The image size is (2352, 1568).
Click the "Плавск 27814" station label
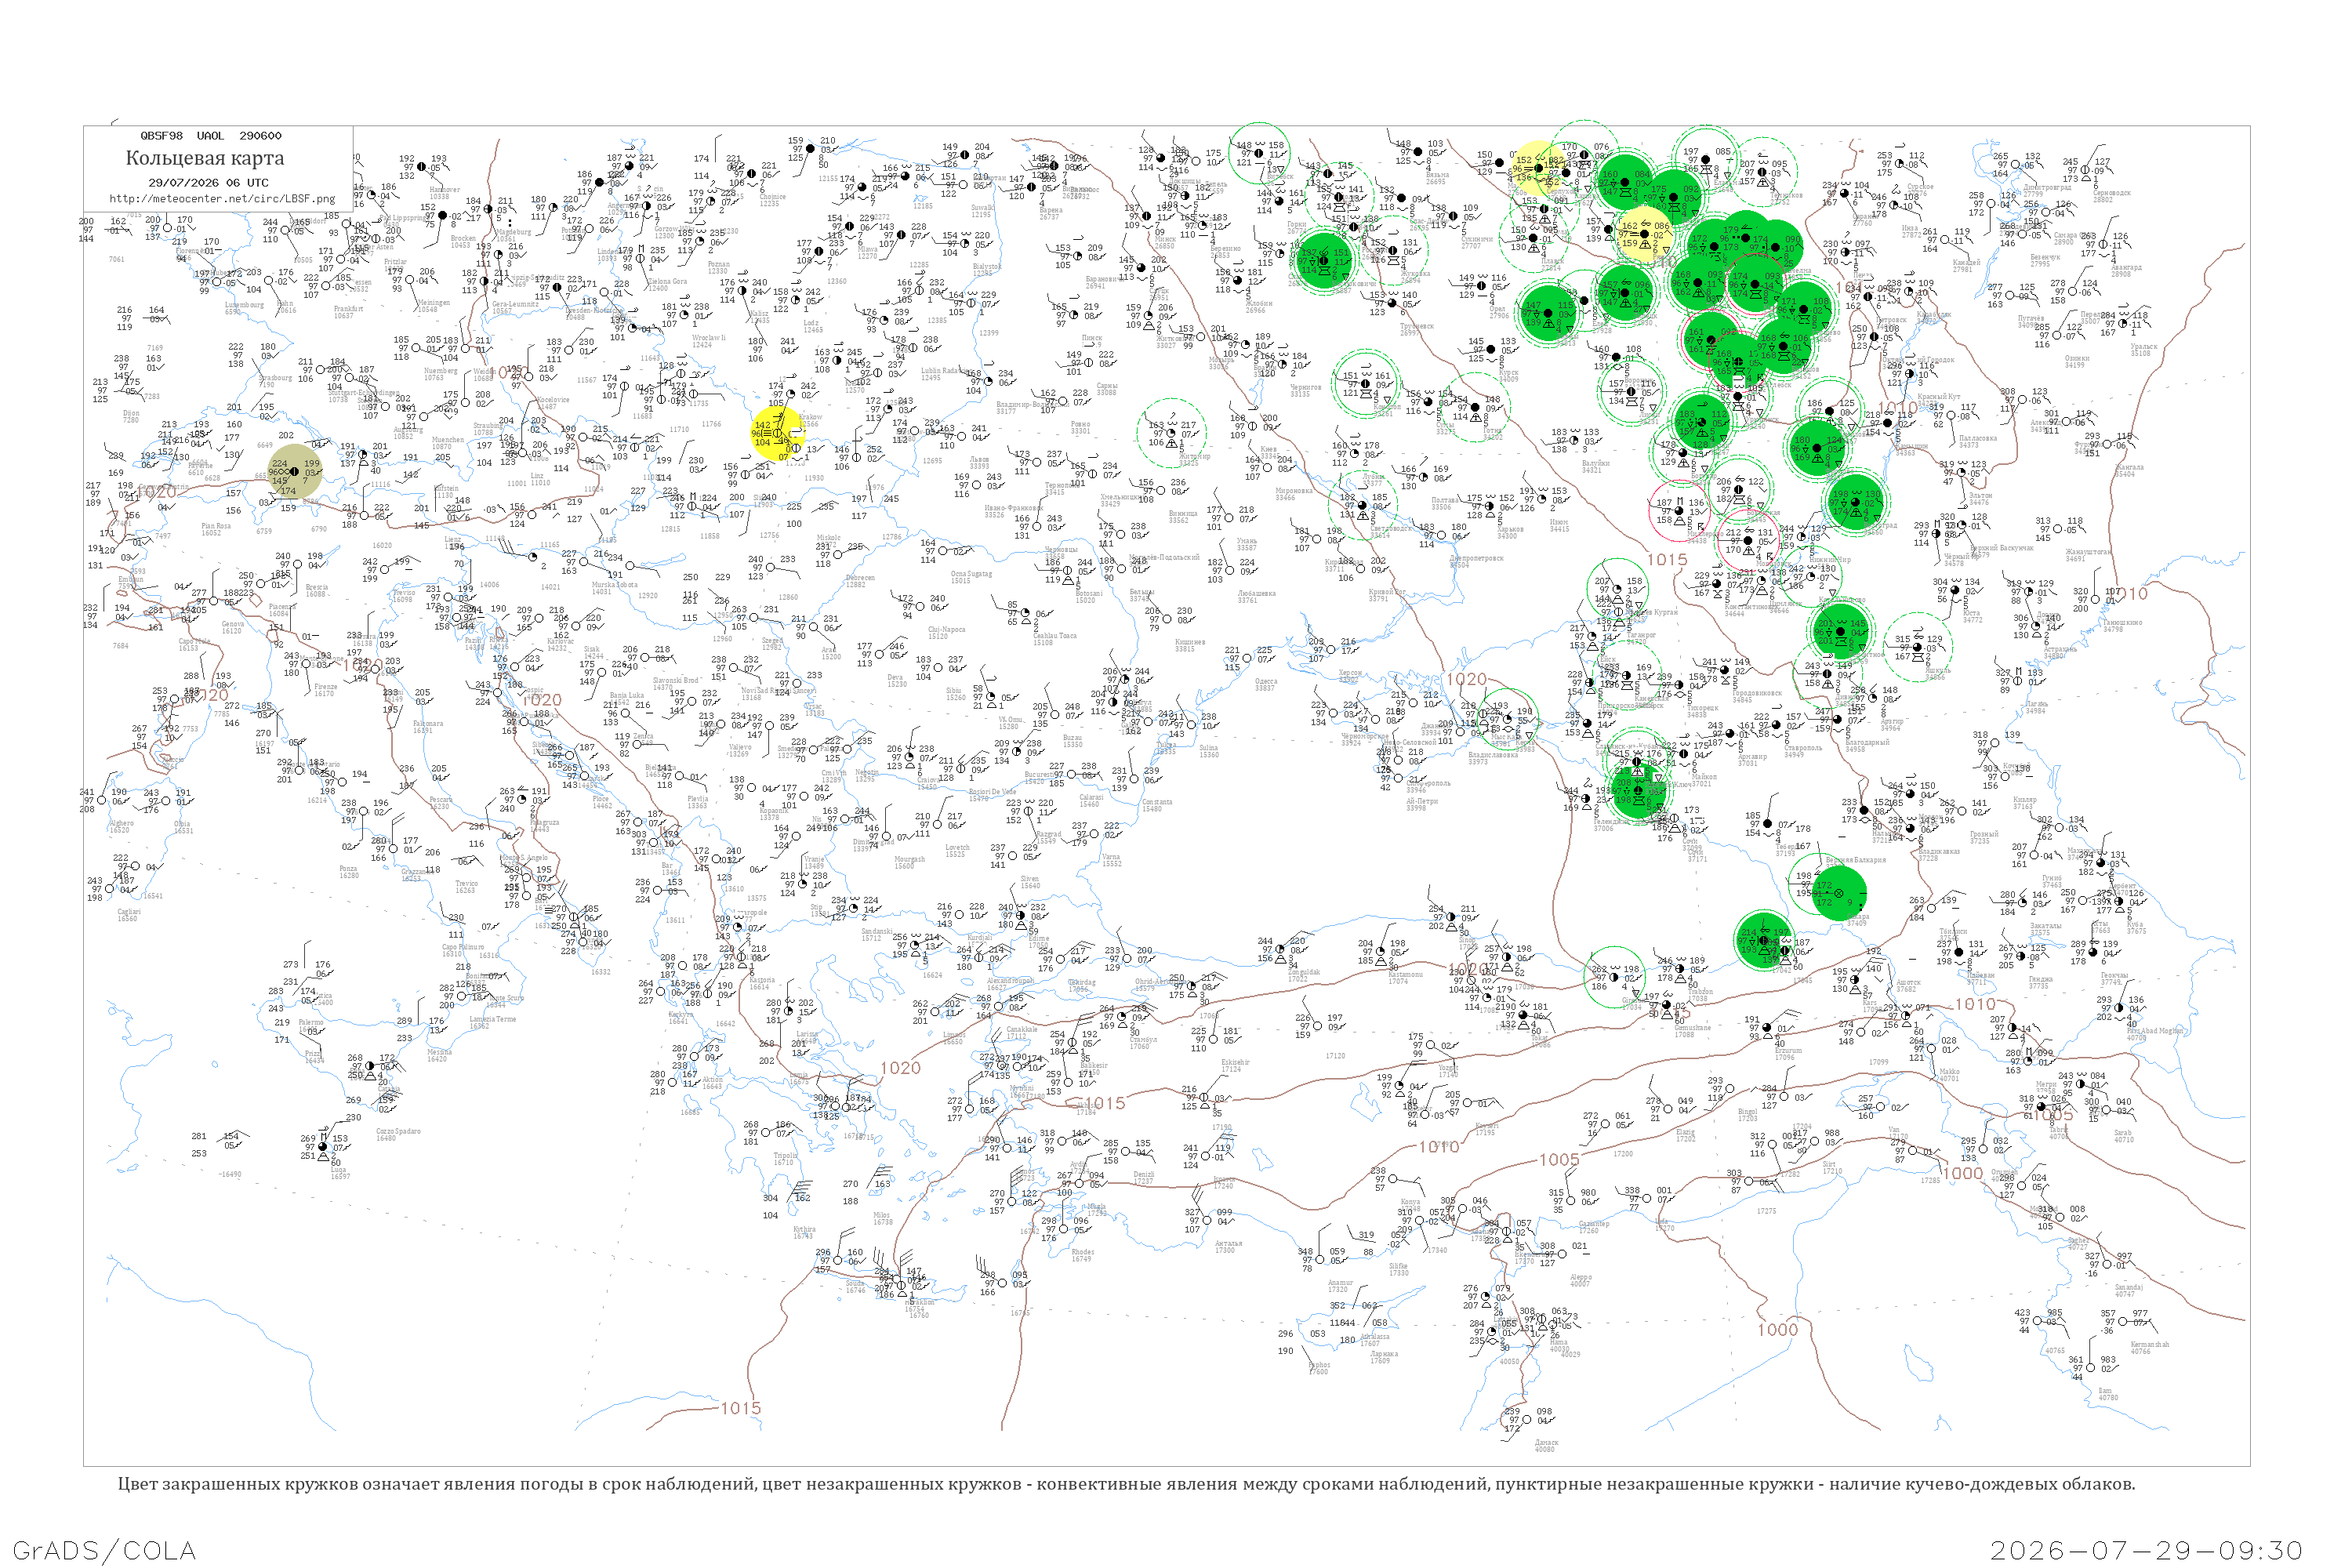pos(1552,264)
